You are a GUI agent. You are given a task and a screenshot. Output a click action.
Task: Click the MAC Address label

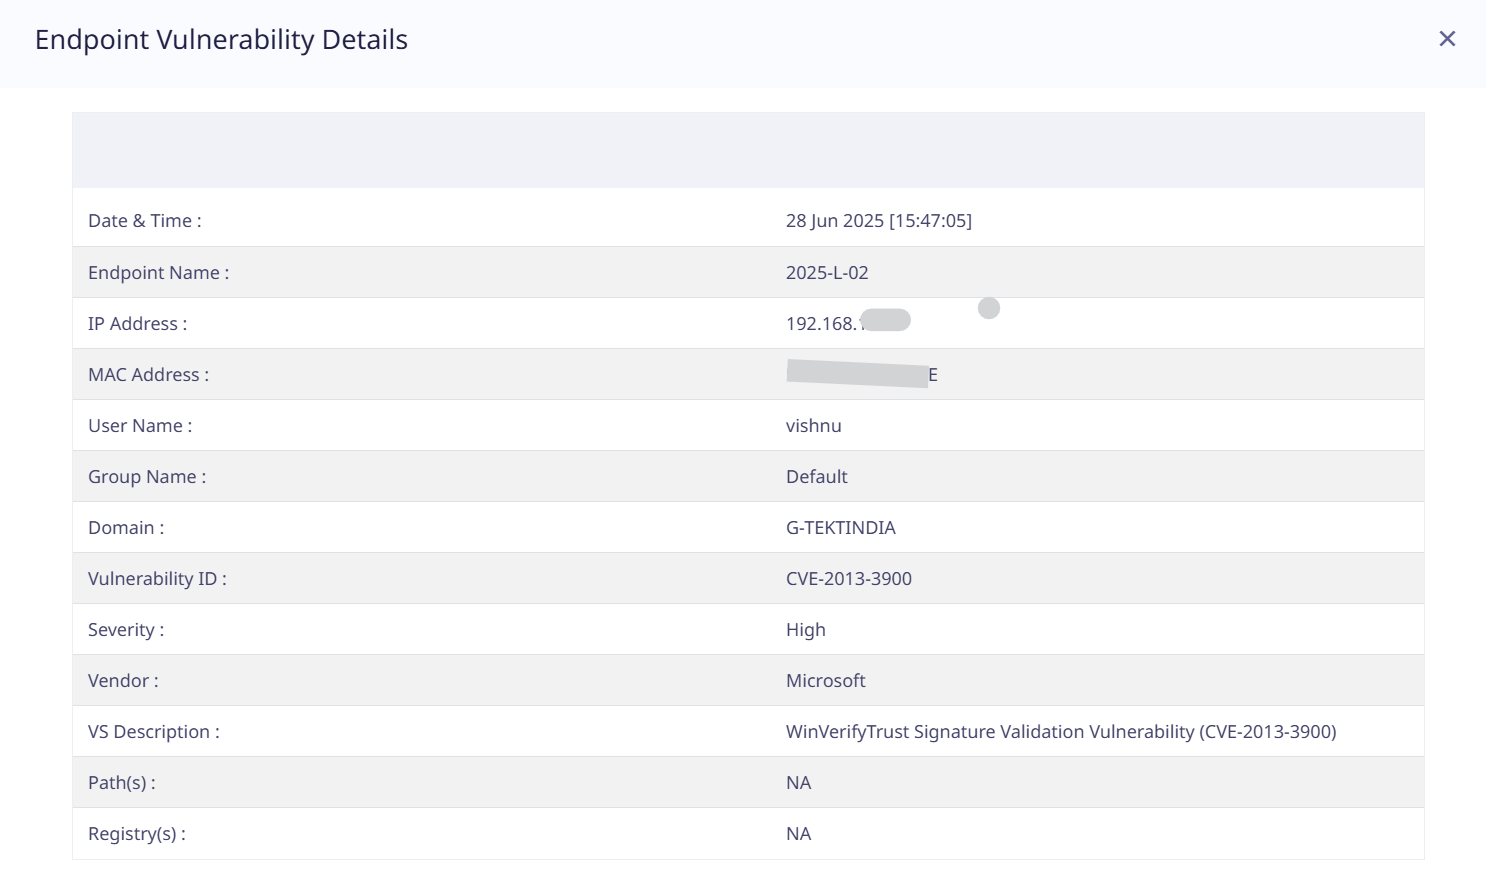(x=149, y=375)
